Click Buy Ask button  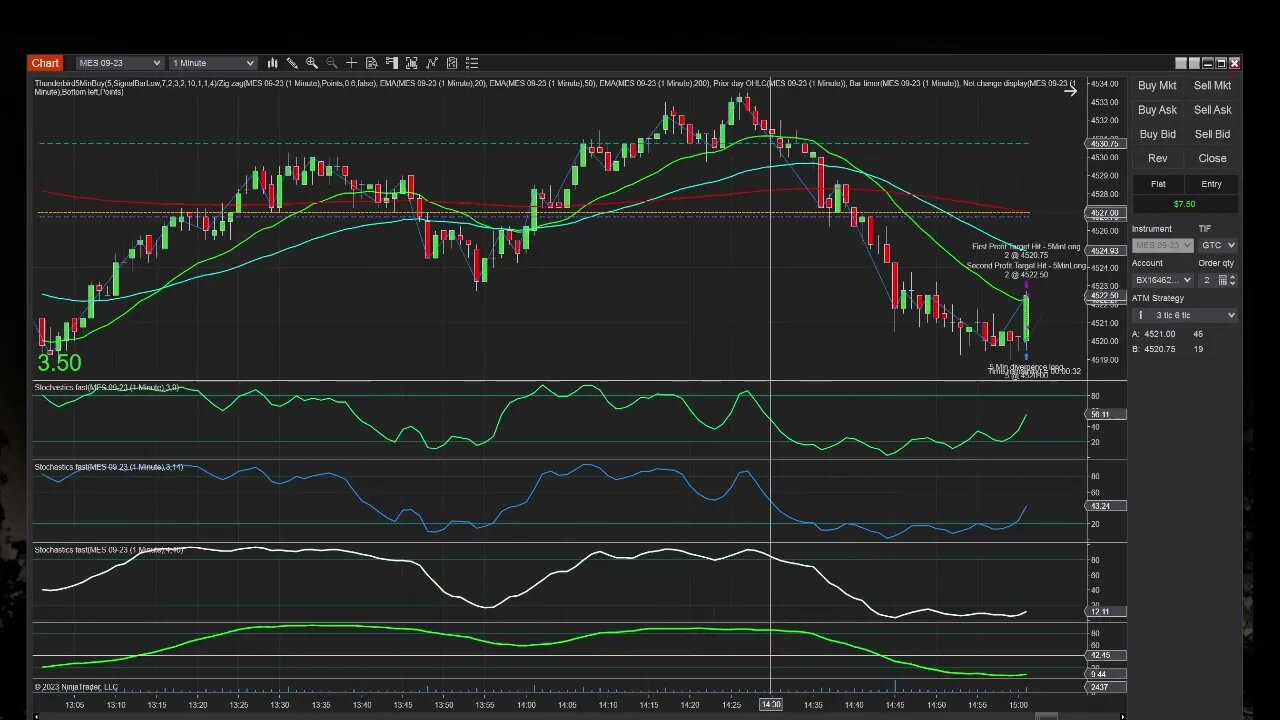tap(1157, 110)
